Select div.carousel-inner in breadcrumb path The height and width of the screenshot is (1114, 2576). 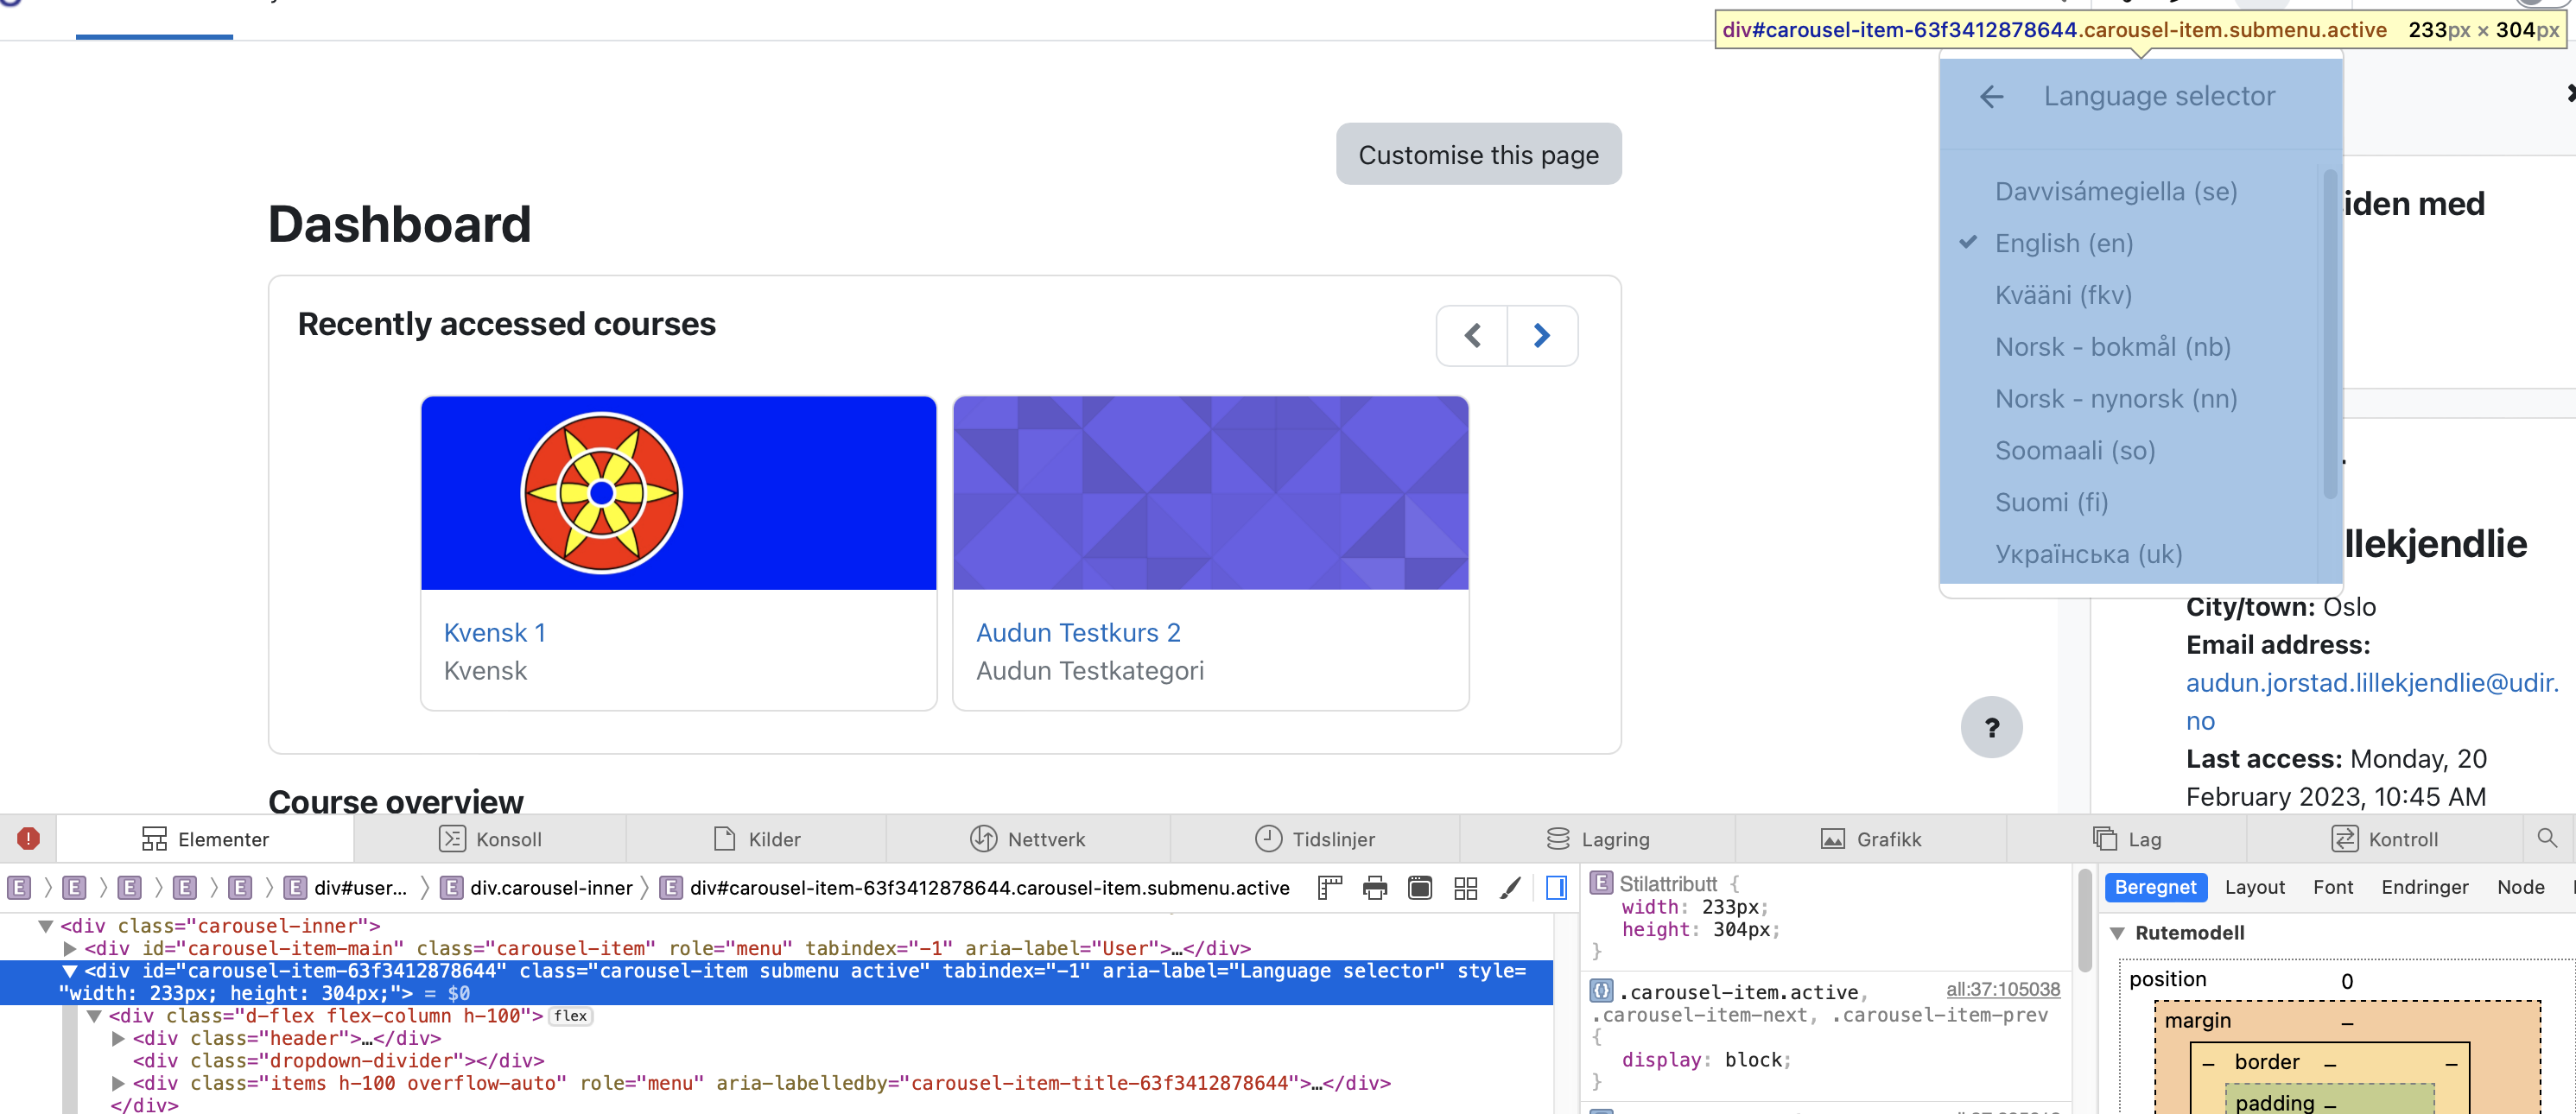click(537, 888)
